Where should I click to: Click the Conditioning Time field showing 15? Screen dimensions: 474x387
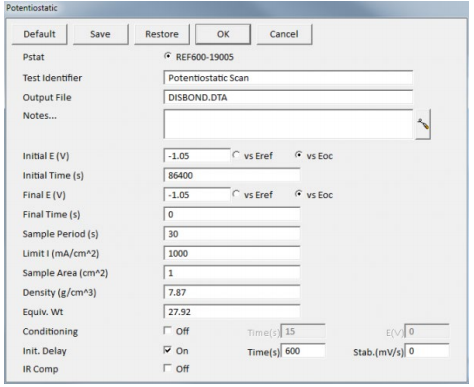[303, 331]
